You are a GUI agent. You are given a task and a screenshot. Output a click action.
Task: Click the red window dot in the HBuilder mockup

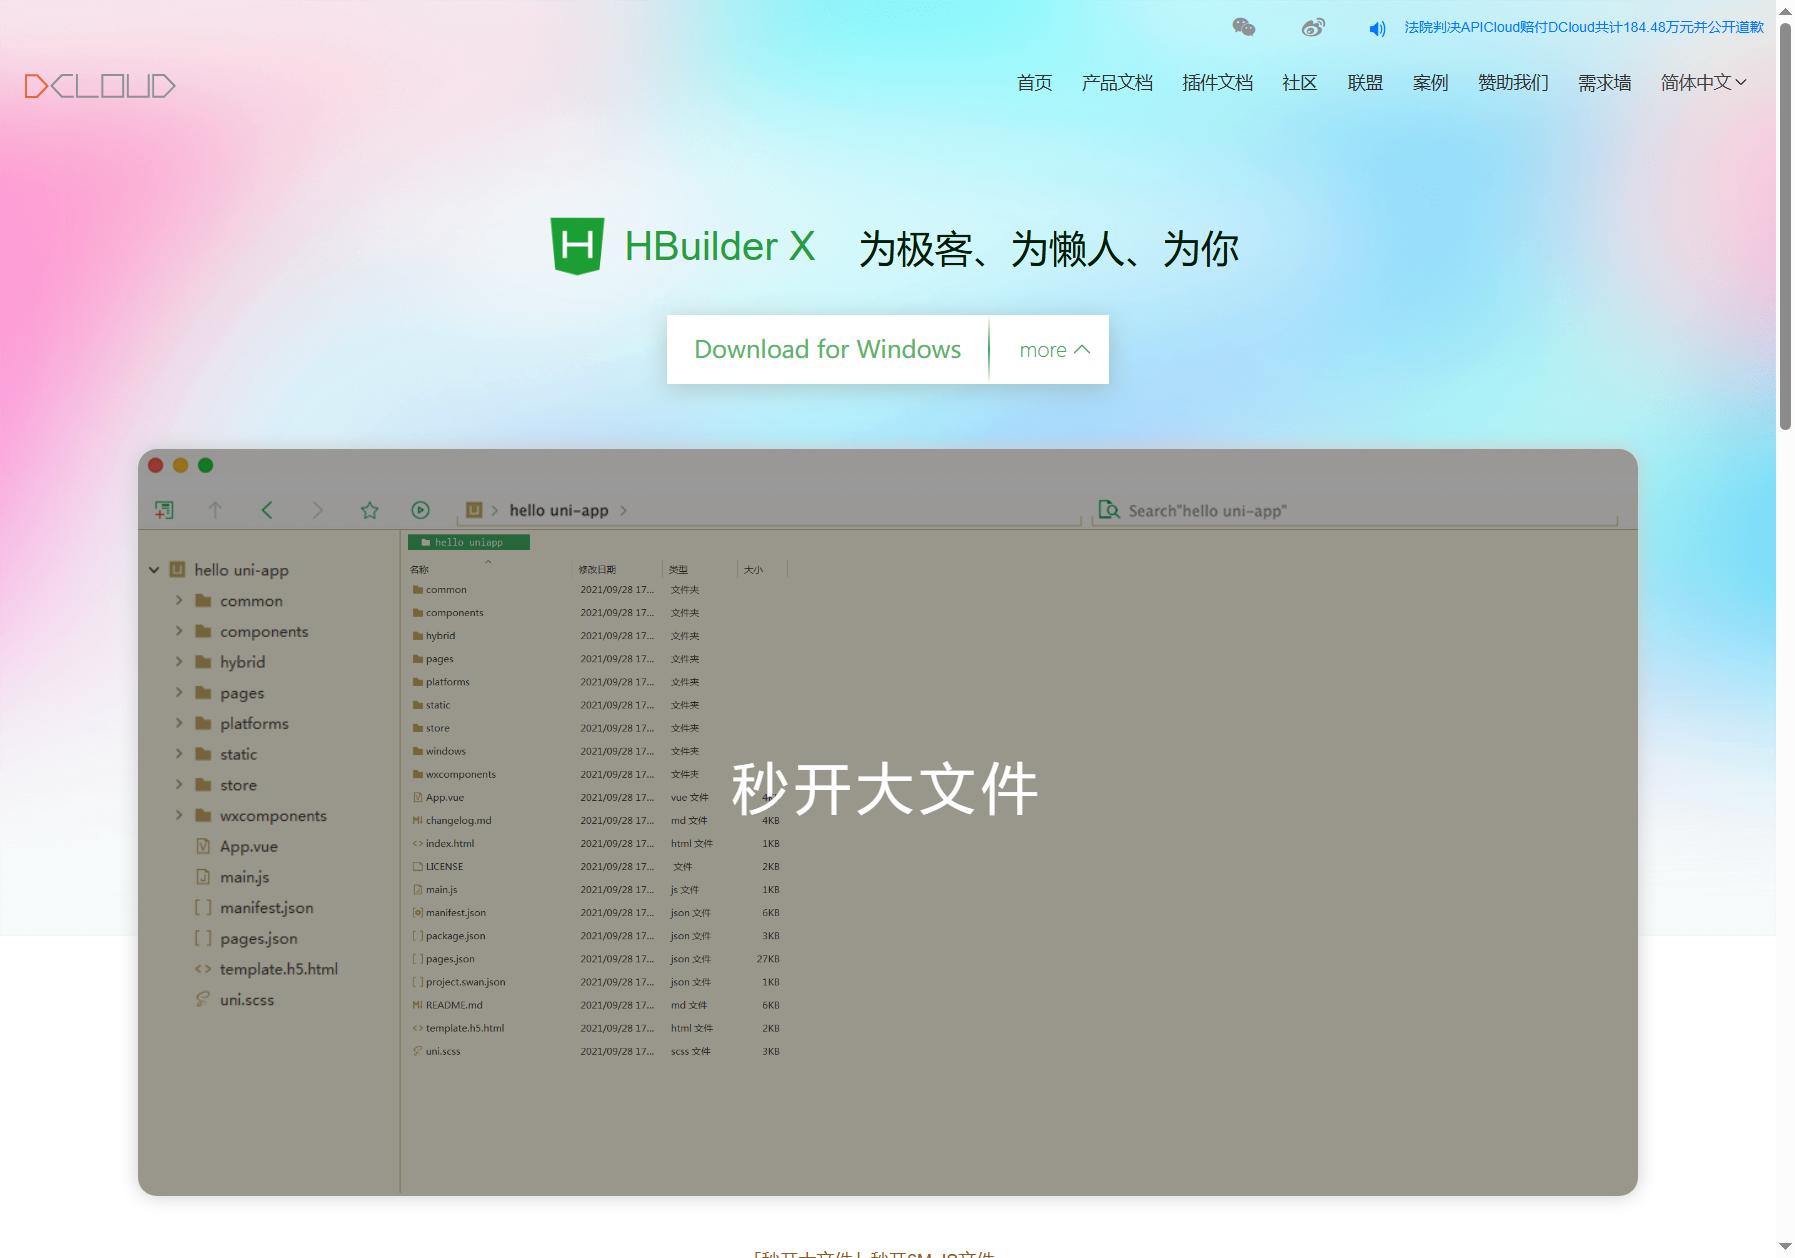[155, 465]
